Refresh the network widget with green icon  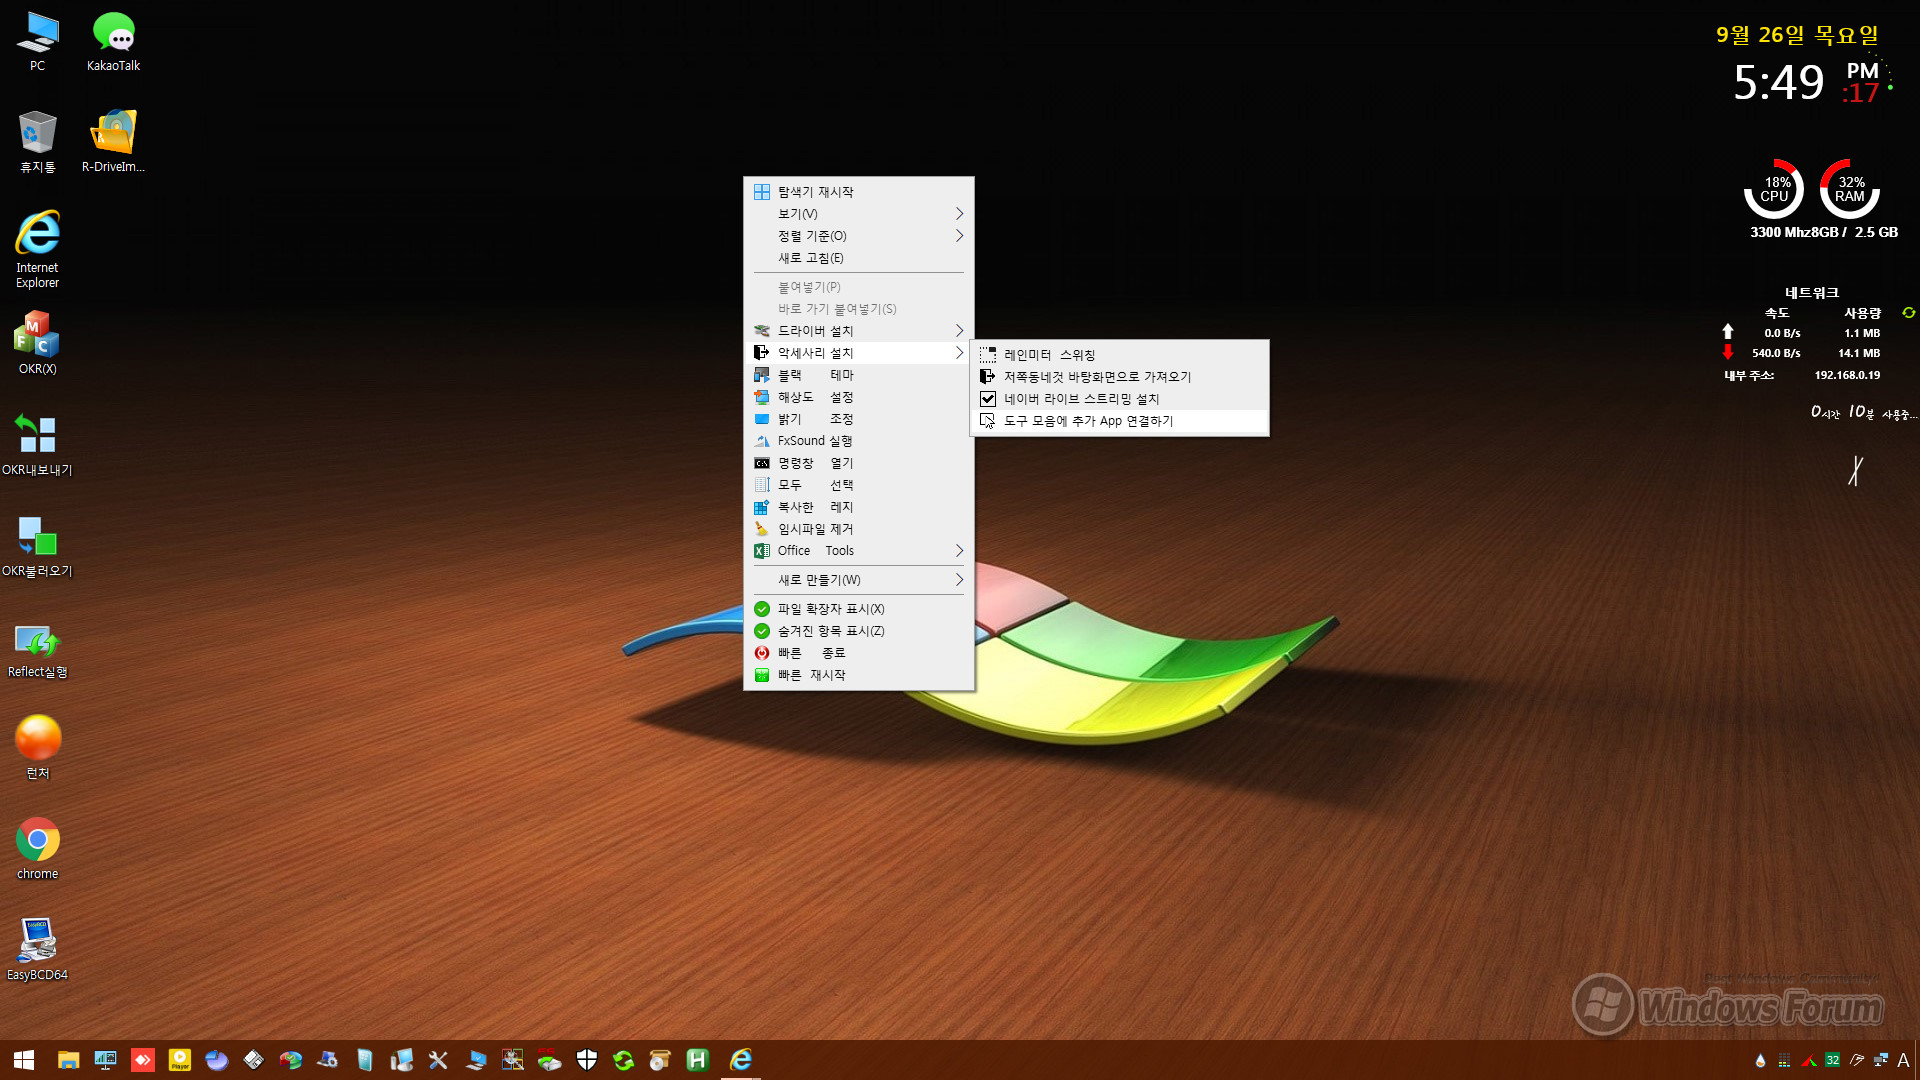pyautogui.click(x=1908, y=313)
